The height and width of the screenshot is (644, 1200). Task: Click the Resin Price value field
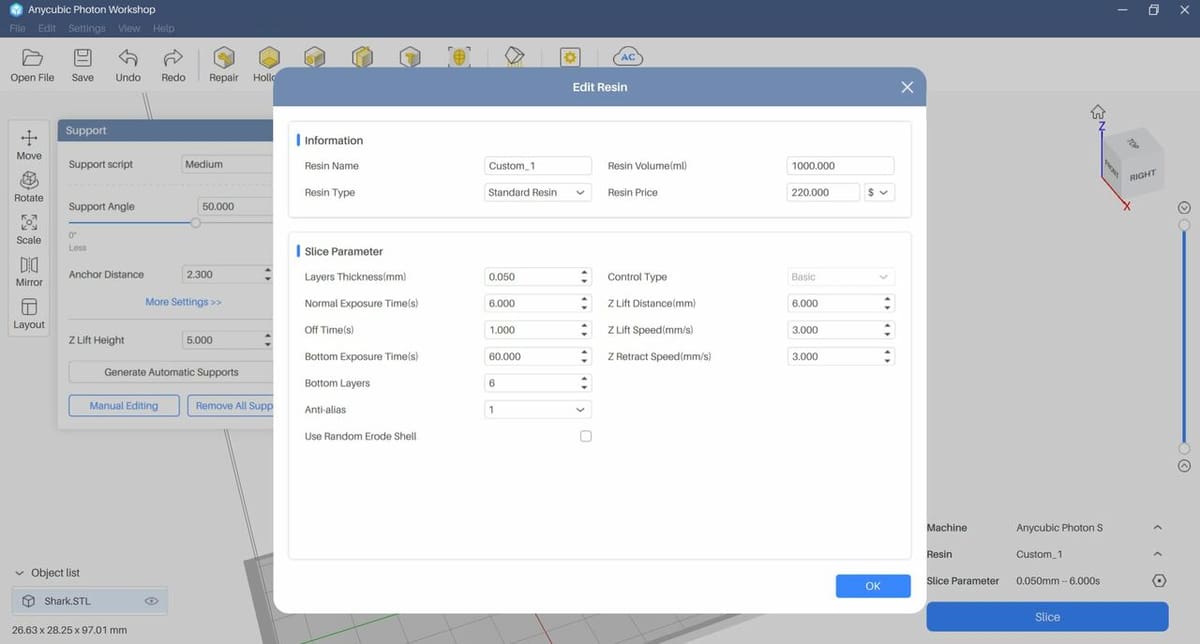coord(824,192)
